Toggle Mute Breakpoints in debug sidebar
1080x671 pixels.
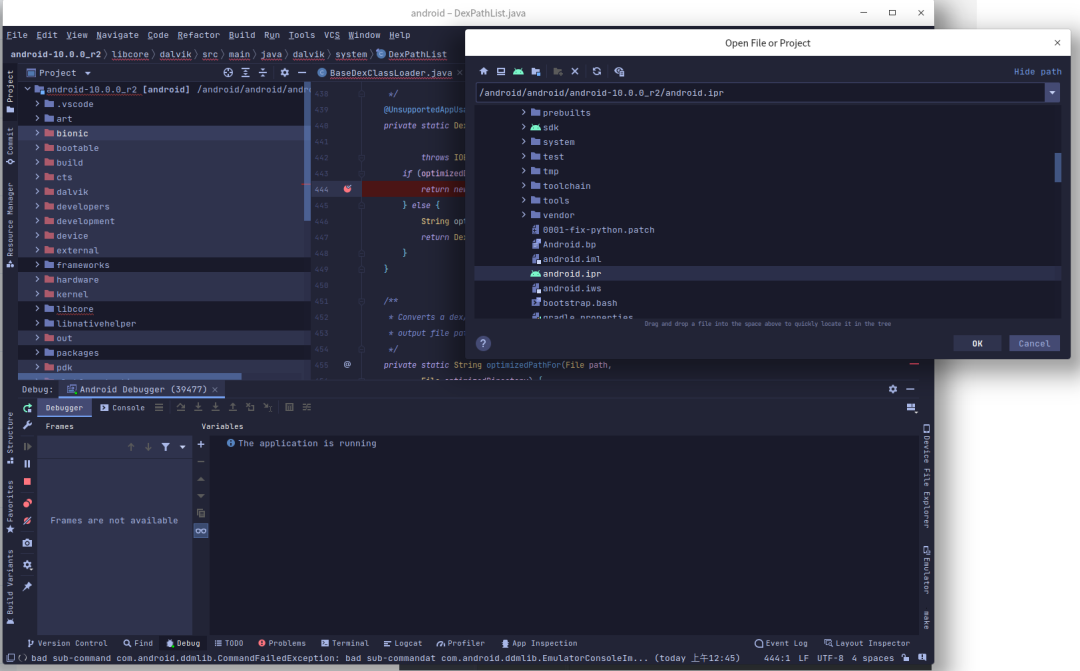click(x=28, y=521)
